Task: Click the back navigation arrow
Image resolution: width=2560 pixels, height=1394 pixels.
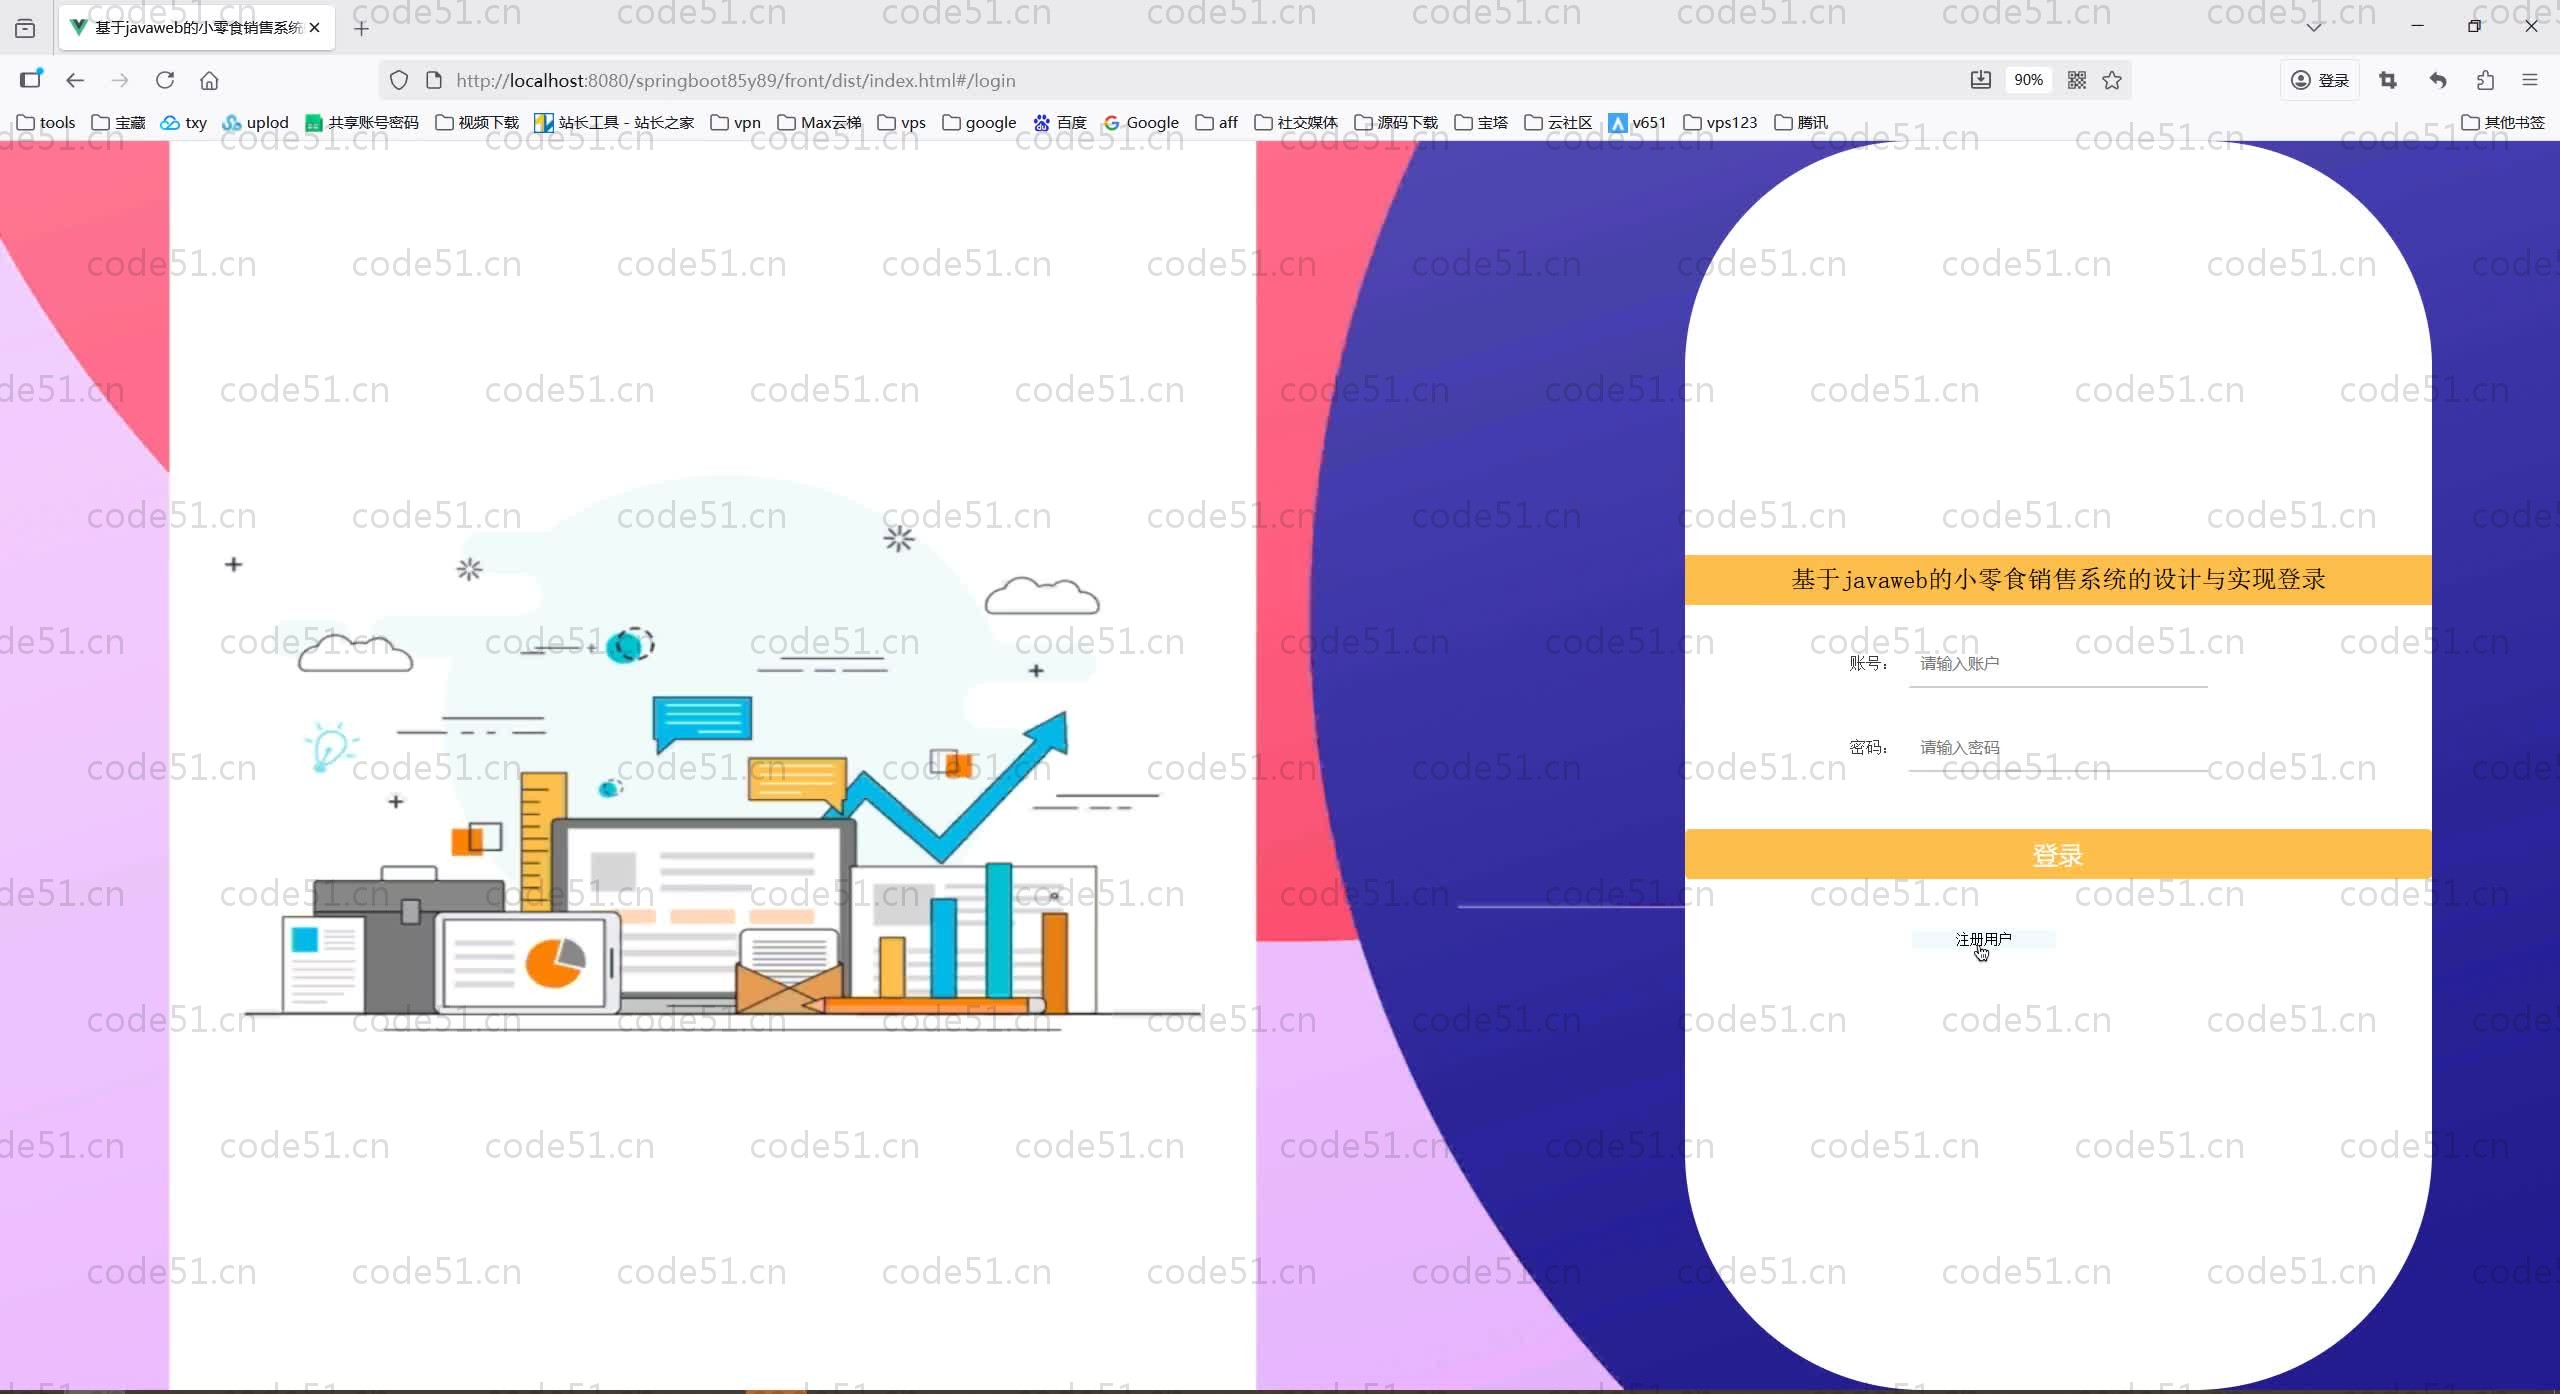Action: point(75,80)
